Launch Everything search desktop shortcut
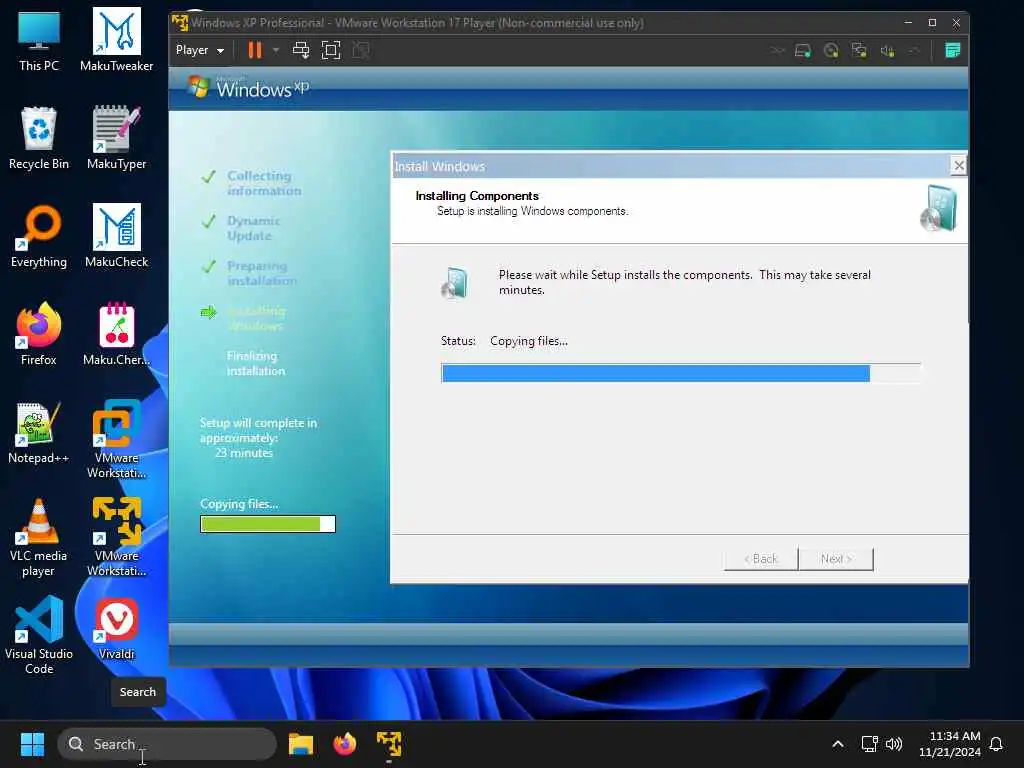The image size is (1024, 768). click(39, 236)
